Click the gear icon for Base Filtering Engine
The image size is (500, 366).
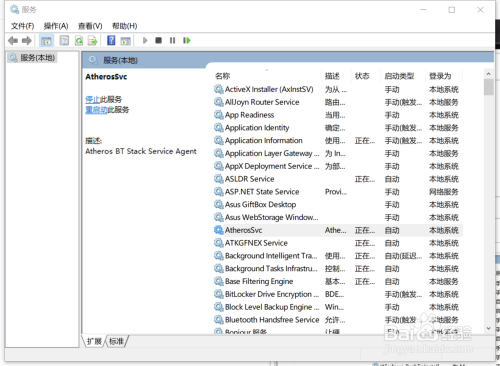tap(219, 281)
